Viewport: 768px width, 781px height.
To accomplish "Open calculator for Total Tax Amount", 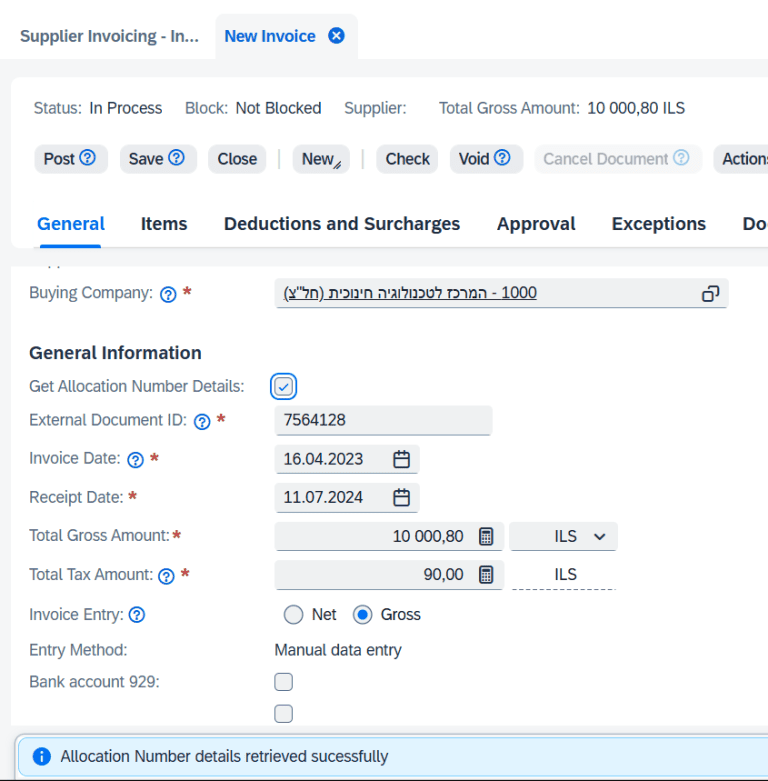I will click(486, 574).
